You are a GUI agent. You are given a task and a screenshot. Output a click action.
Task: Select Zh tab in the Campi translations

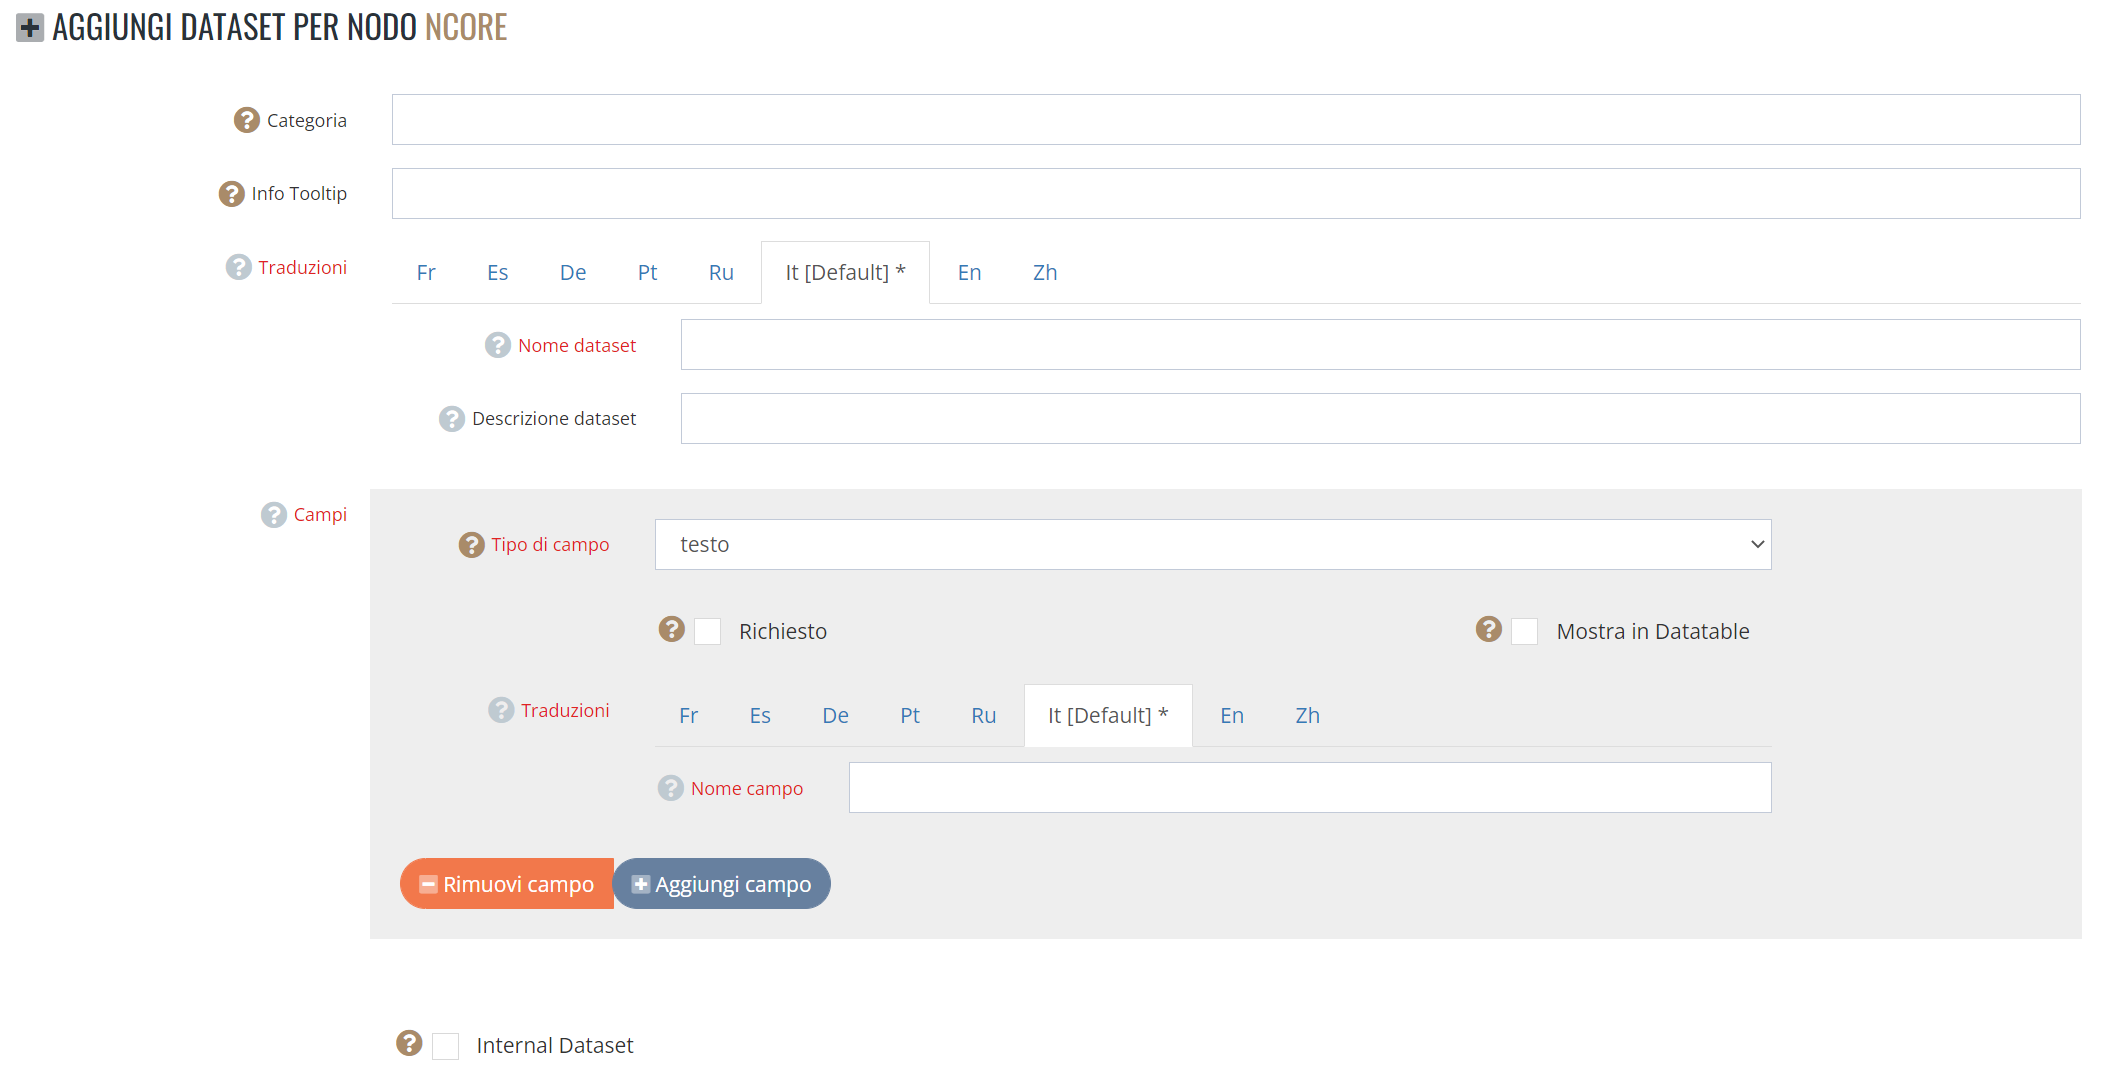point(1307,716)
